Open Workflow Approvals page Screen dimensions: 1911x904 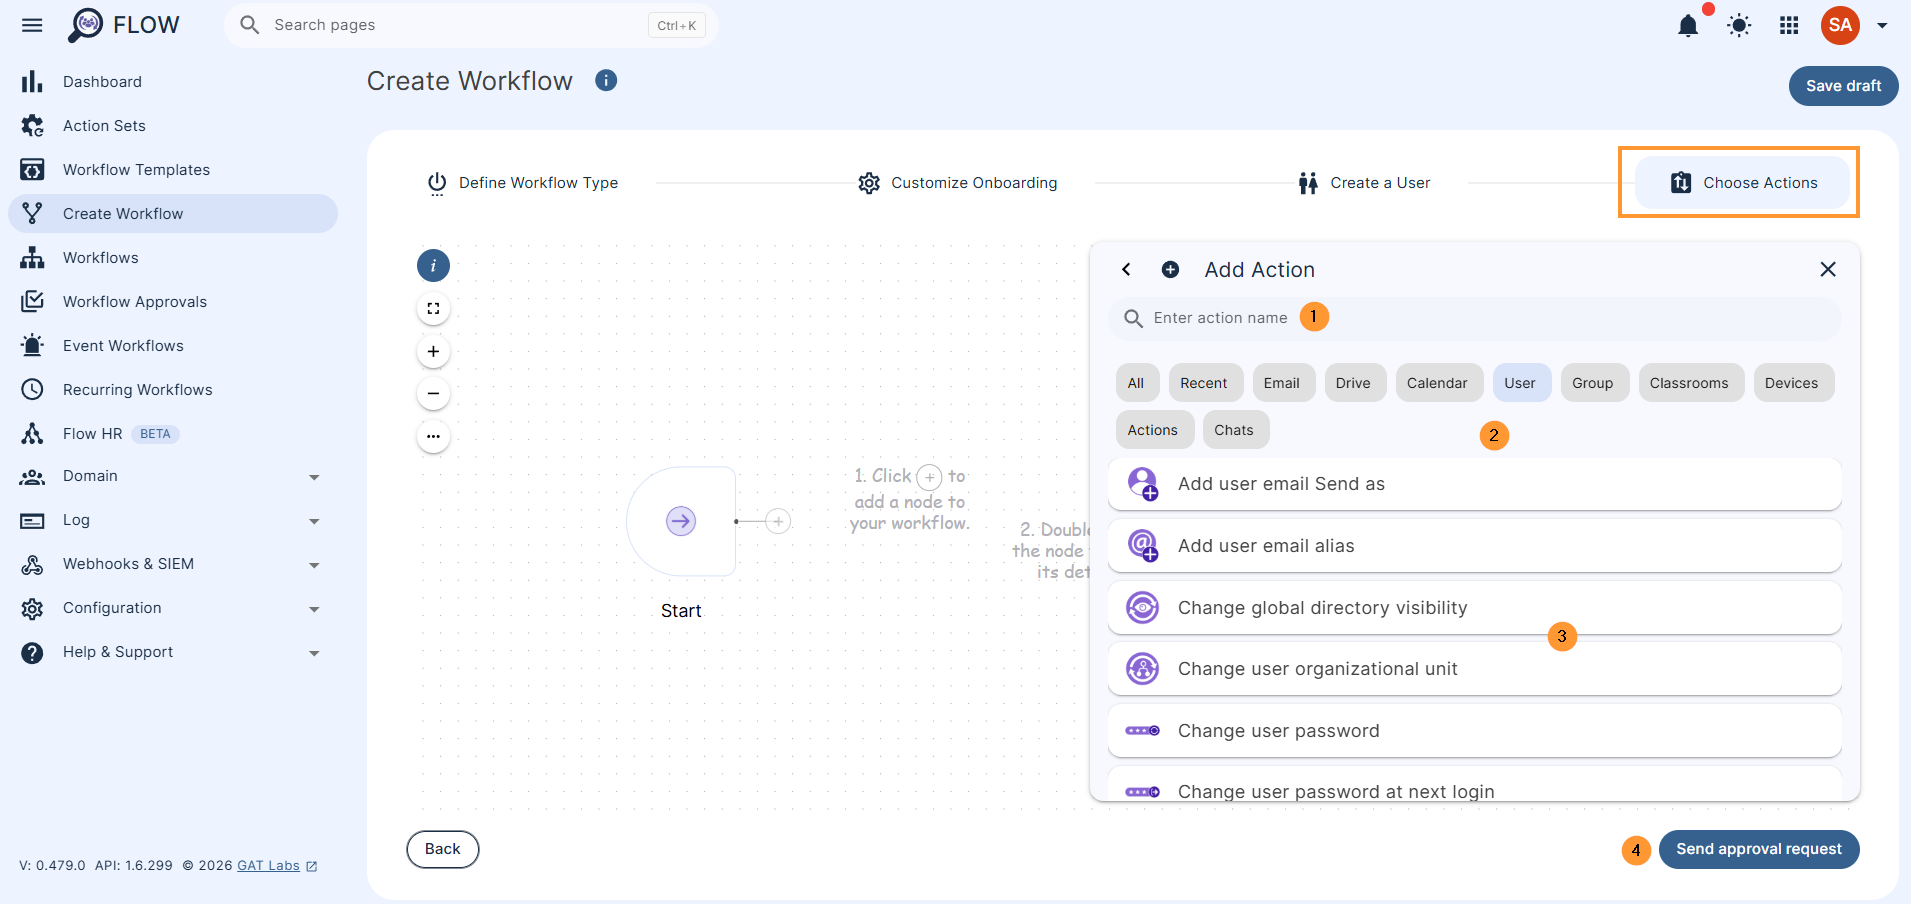click(x=173, y=302)
